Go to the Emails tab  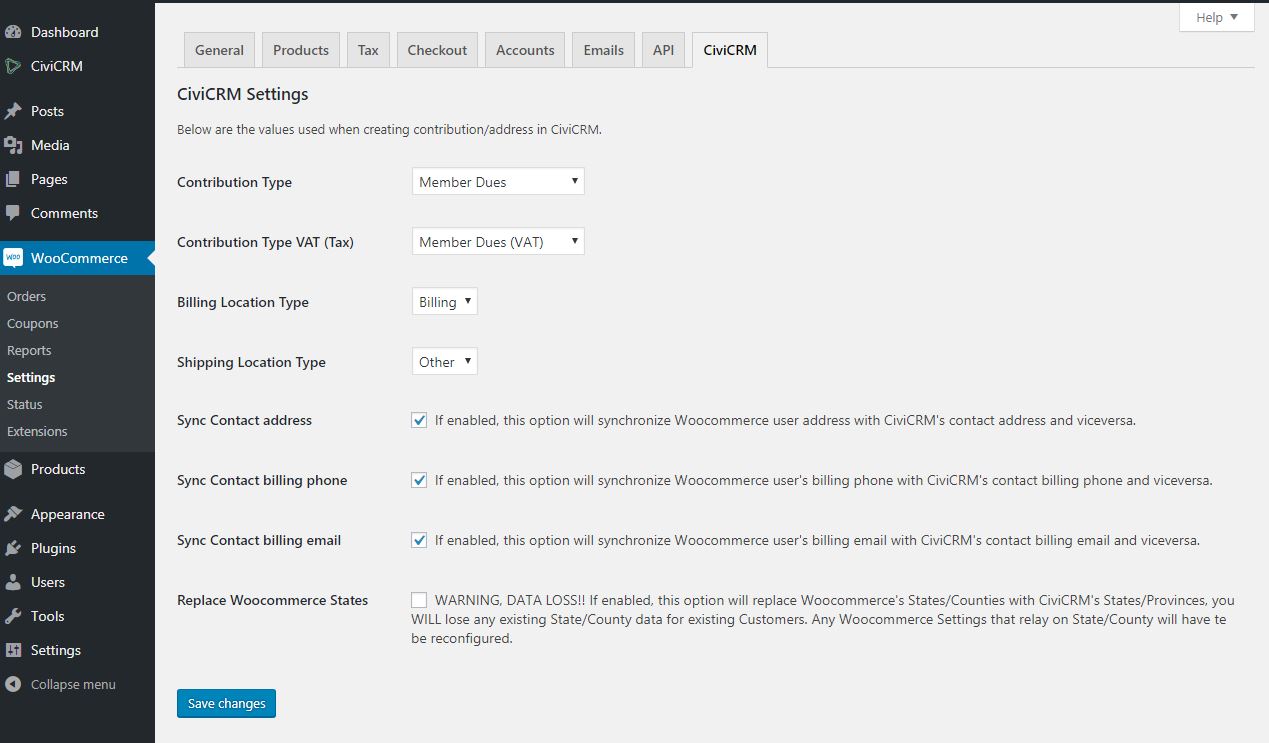(x=604, y=50)
